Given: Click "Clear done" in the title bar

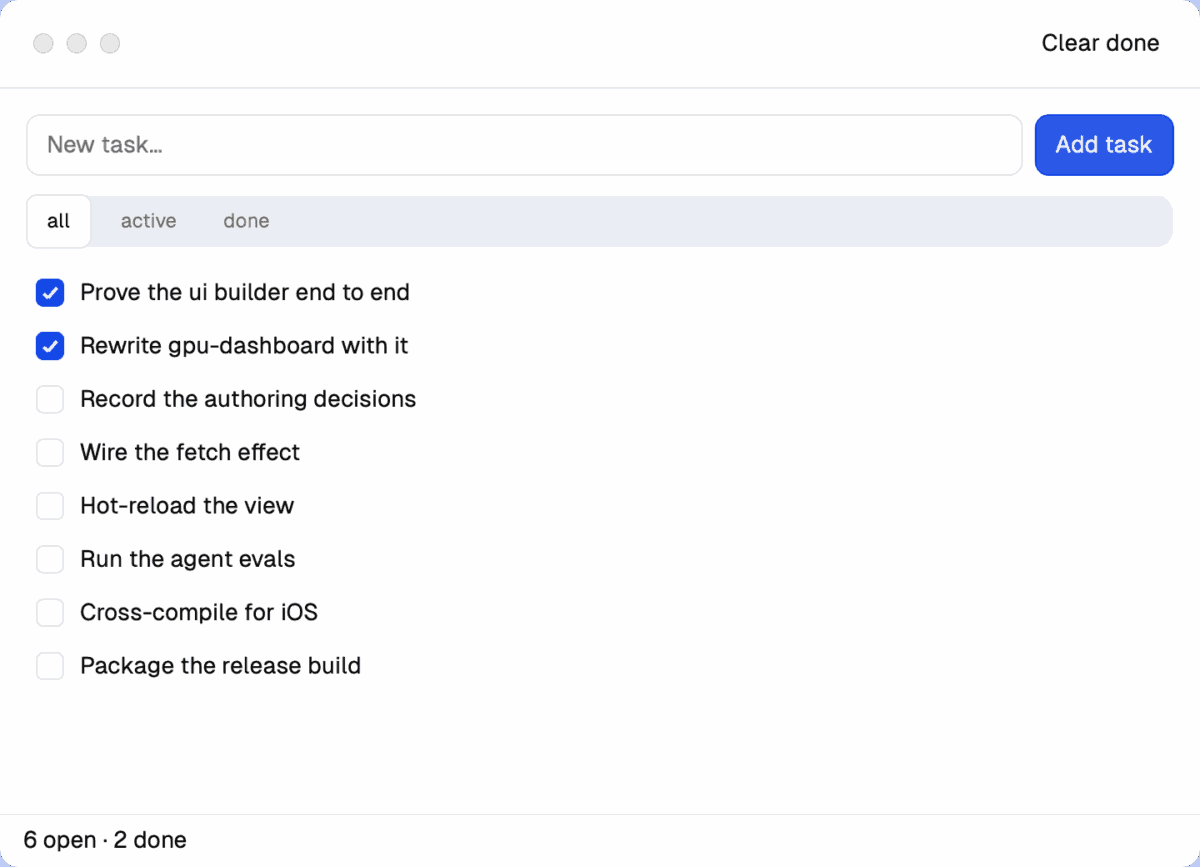Looking at the screenshot, I should 1100,43.
